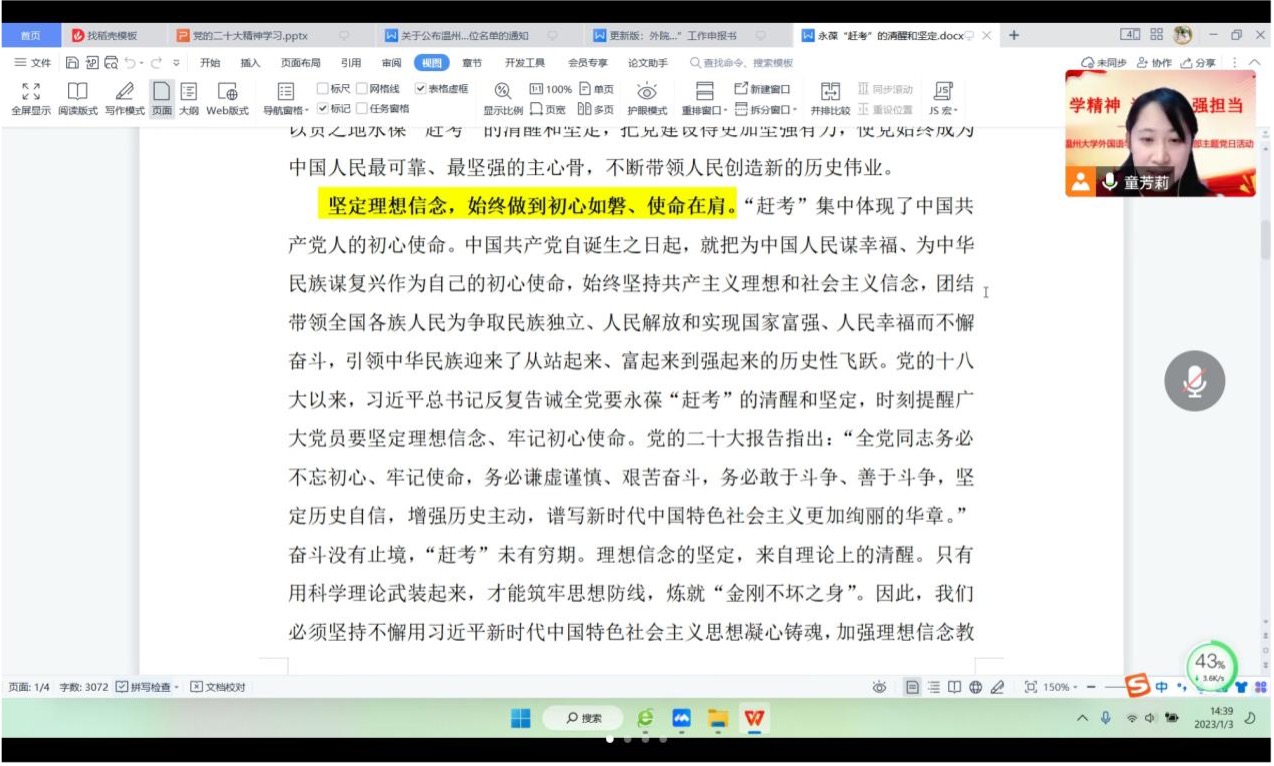
Task: Switch to Outline view
Action: (x=188, y=98)
